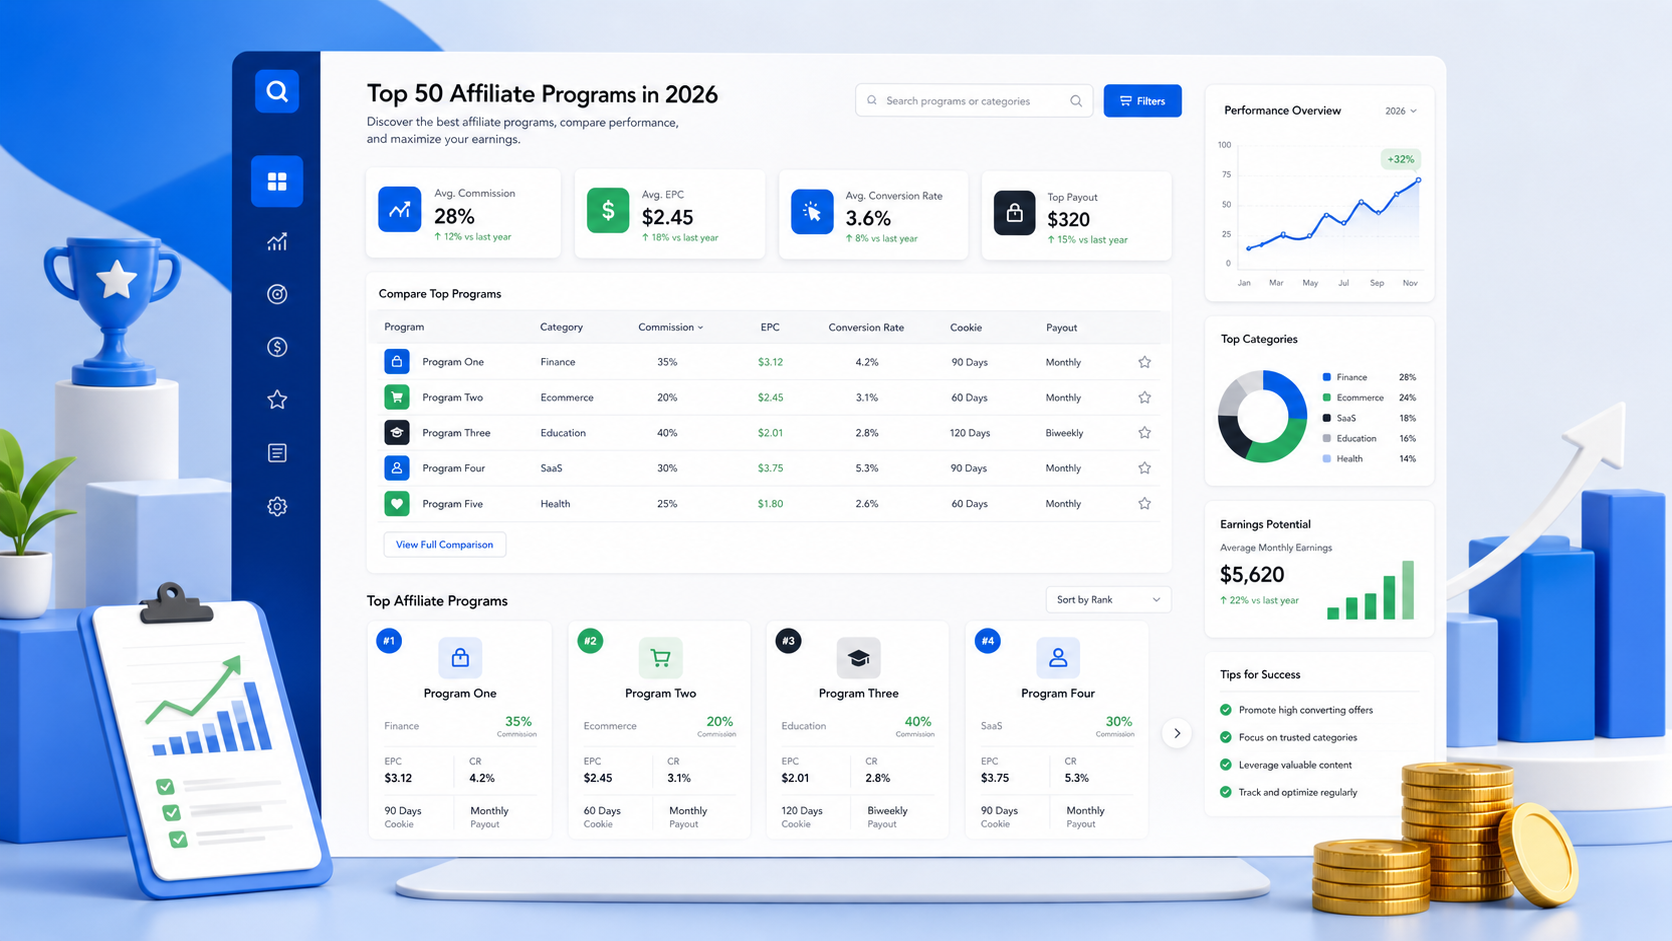Sort by the Commission column header
Screen dimensions: 1672x941
coord(670,327)
